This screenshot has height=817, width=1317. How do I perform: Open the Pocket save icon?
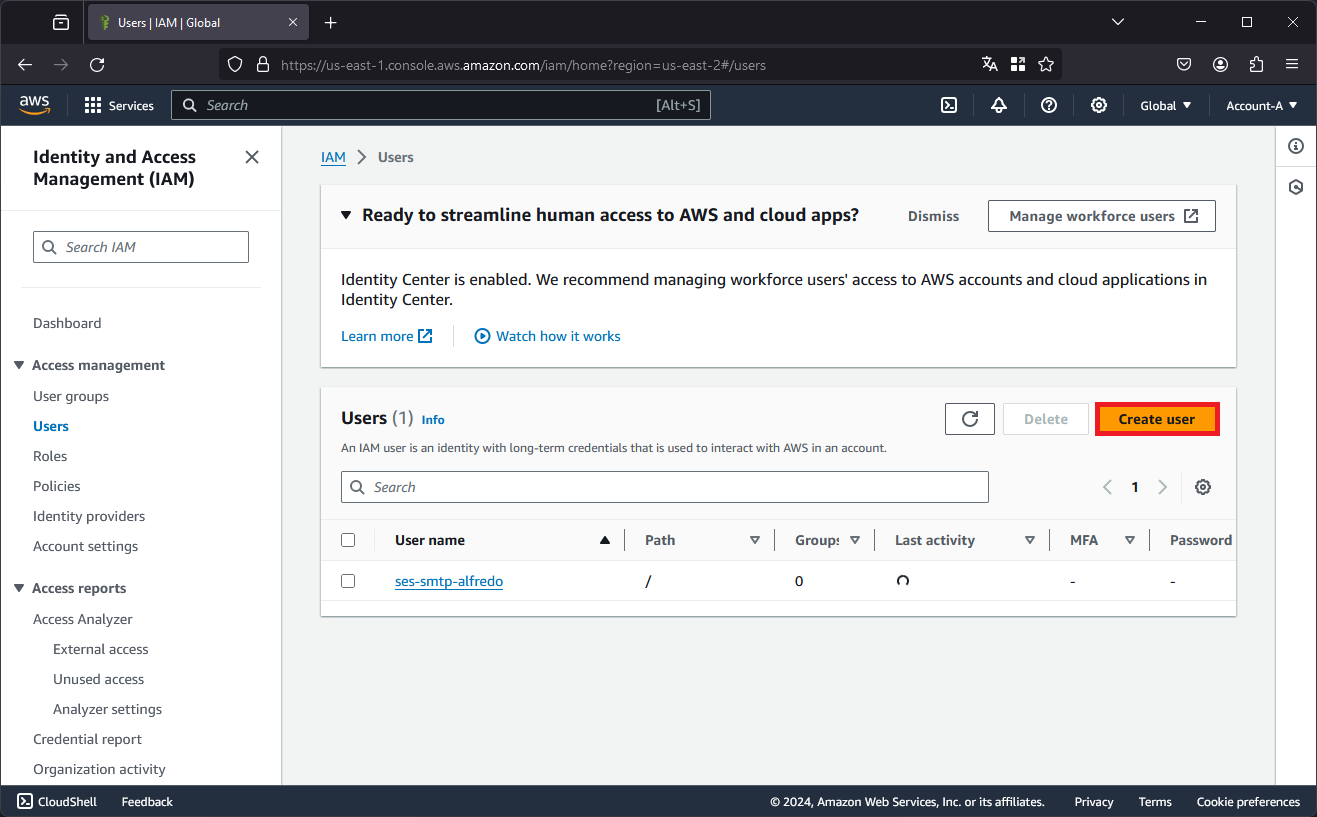[1184, 64]
